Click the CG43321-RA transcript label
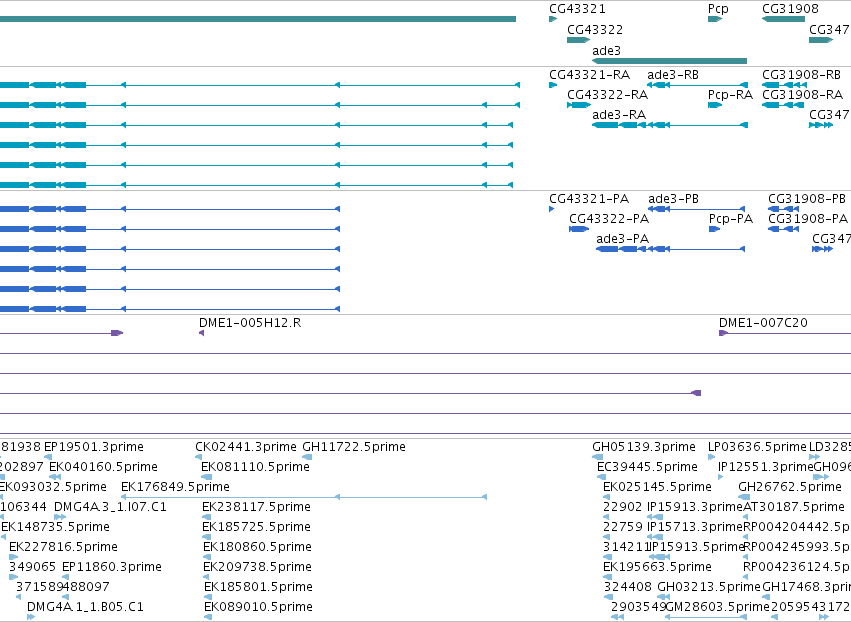The height and width of the screenshot is (622, 851). (x=589, y=75)
